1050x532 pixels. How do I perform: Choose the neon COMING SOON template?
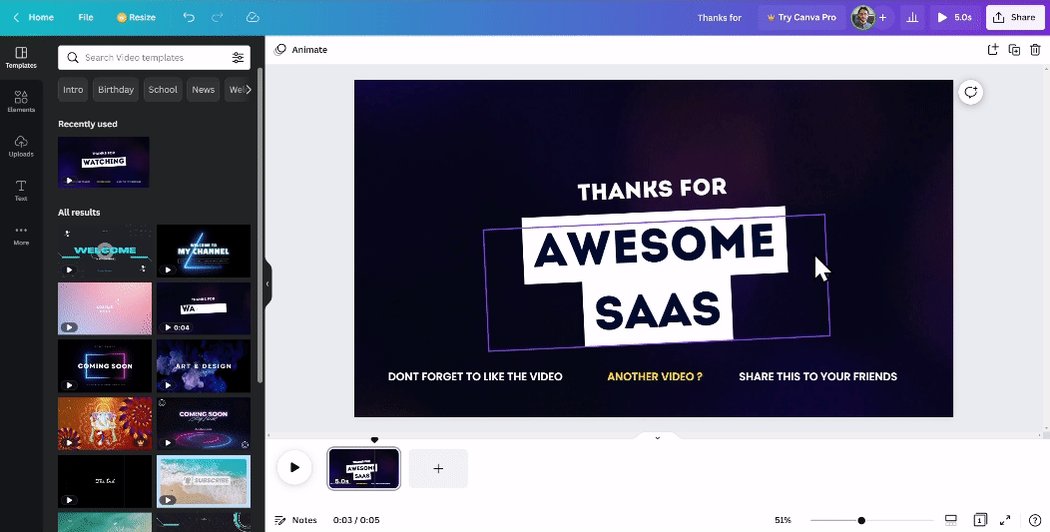tap(104, 366)
